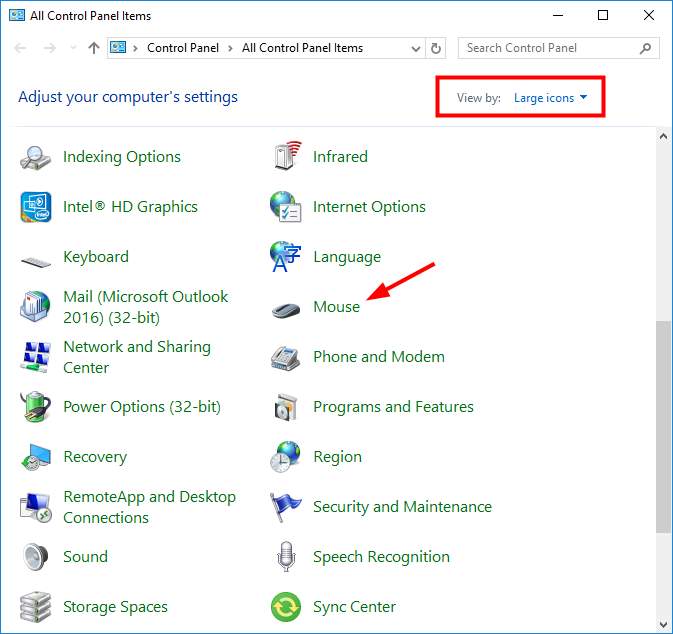This screenshot has width=673, height=634.
Task: Click the Keyboard icon
Action: point(36,258)
